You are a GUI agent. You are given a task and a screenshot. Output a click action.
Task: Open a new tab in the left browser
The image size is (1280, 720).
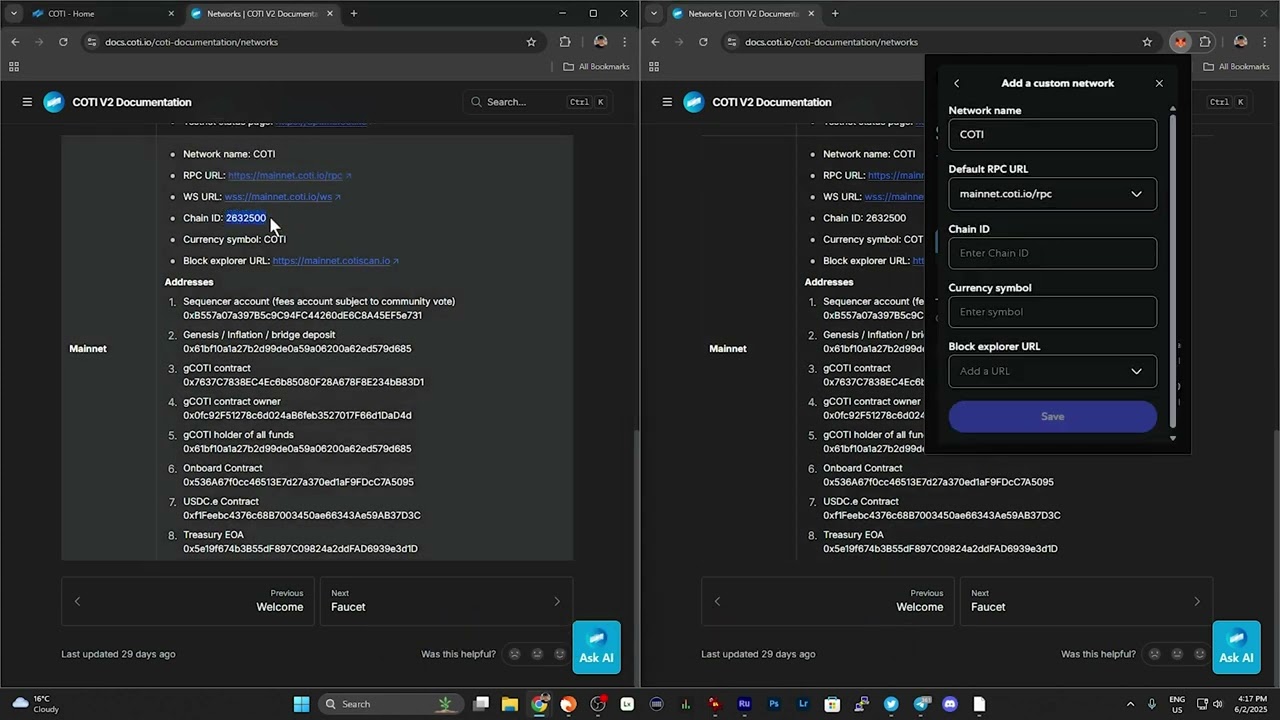[x=353, y=13]
